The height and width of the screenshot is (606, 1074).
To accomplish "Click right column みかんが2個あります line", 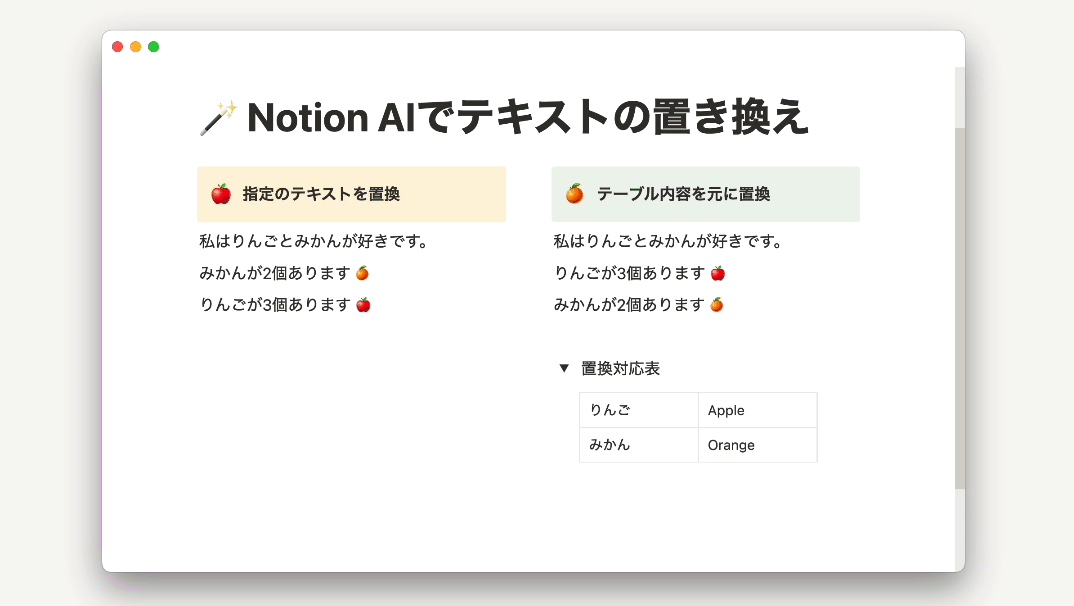I will point(638,305).
